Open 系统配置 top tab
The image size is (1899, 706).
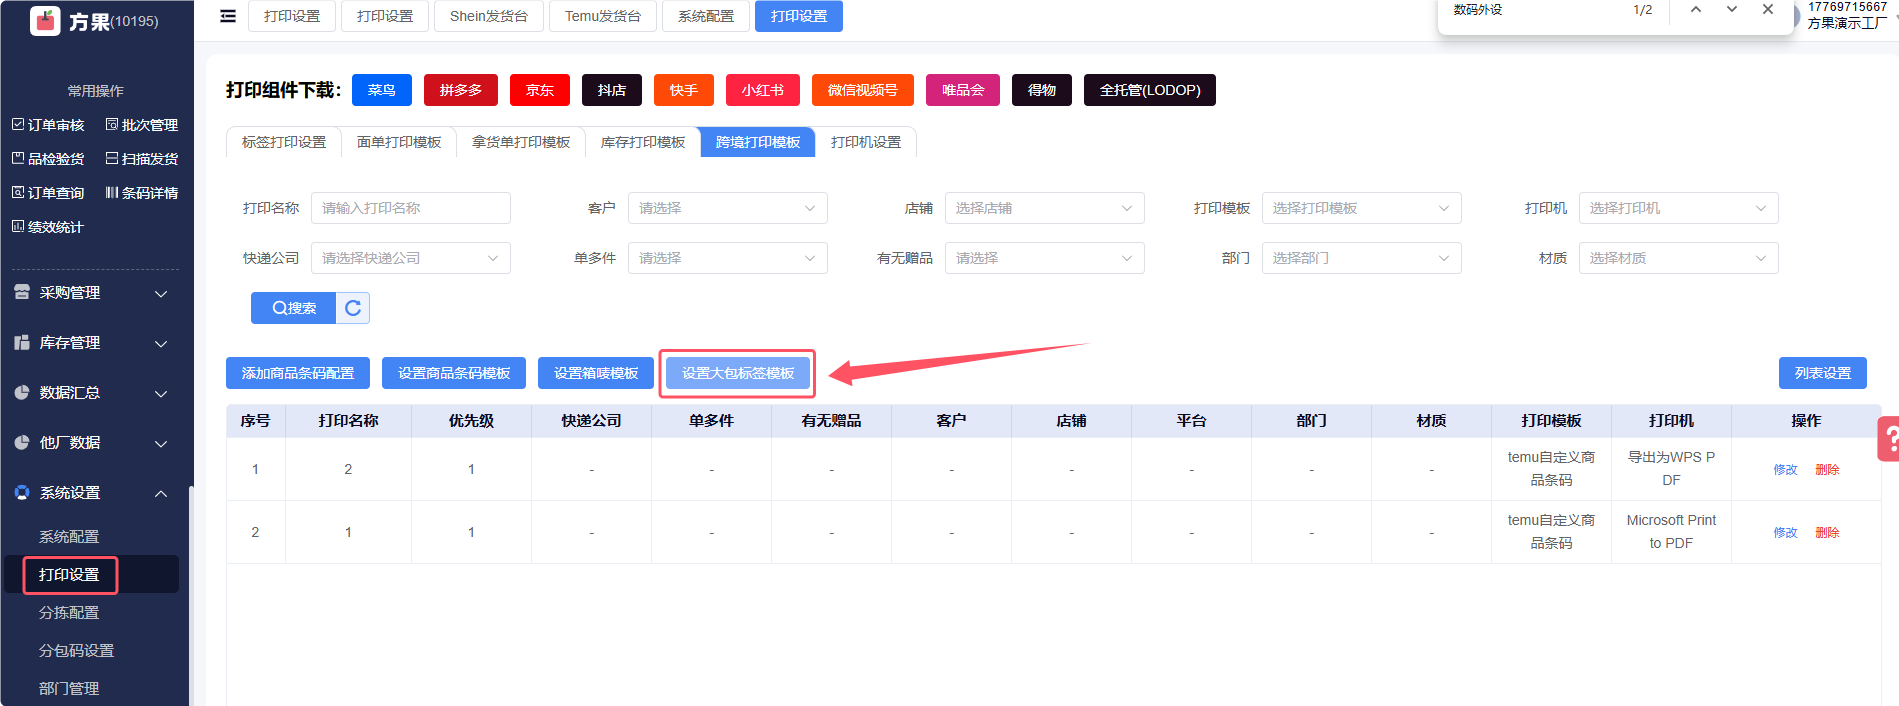706,16
